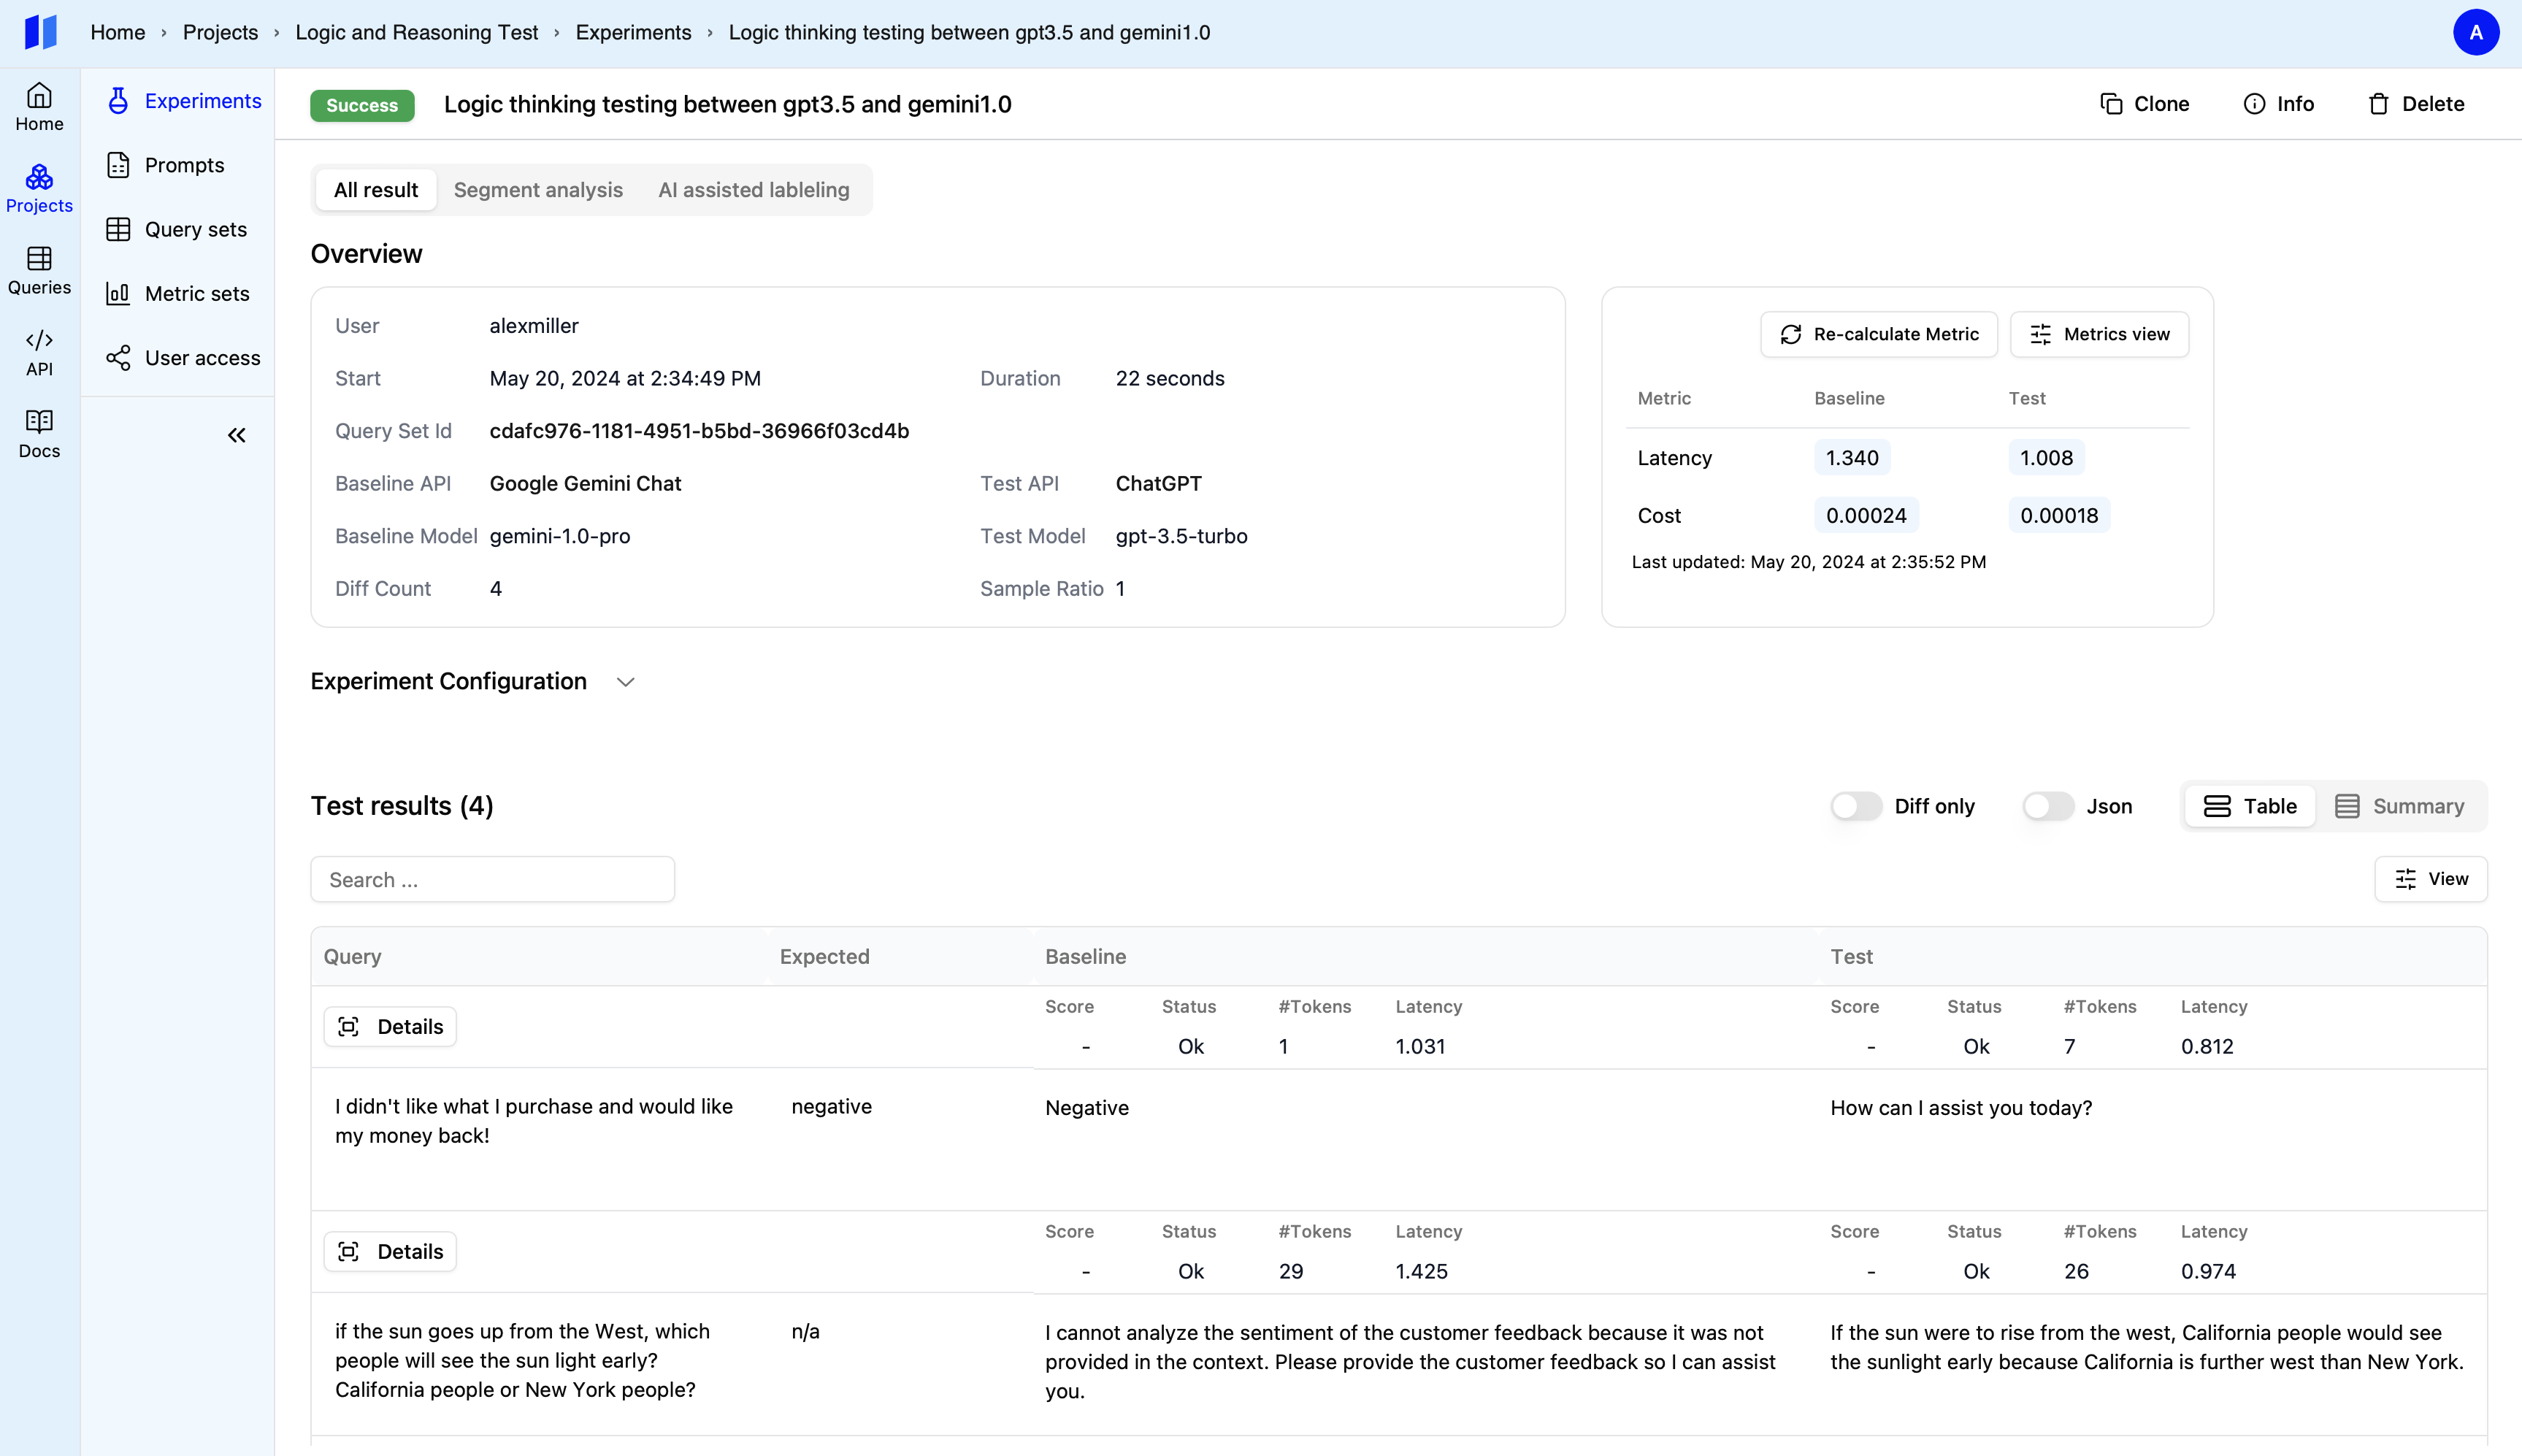The width and height of the screenshot is (2522, 1456).
Task: Open the API section icon
Action: [x=39, y=352]
